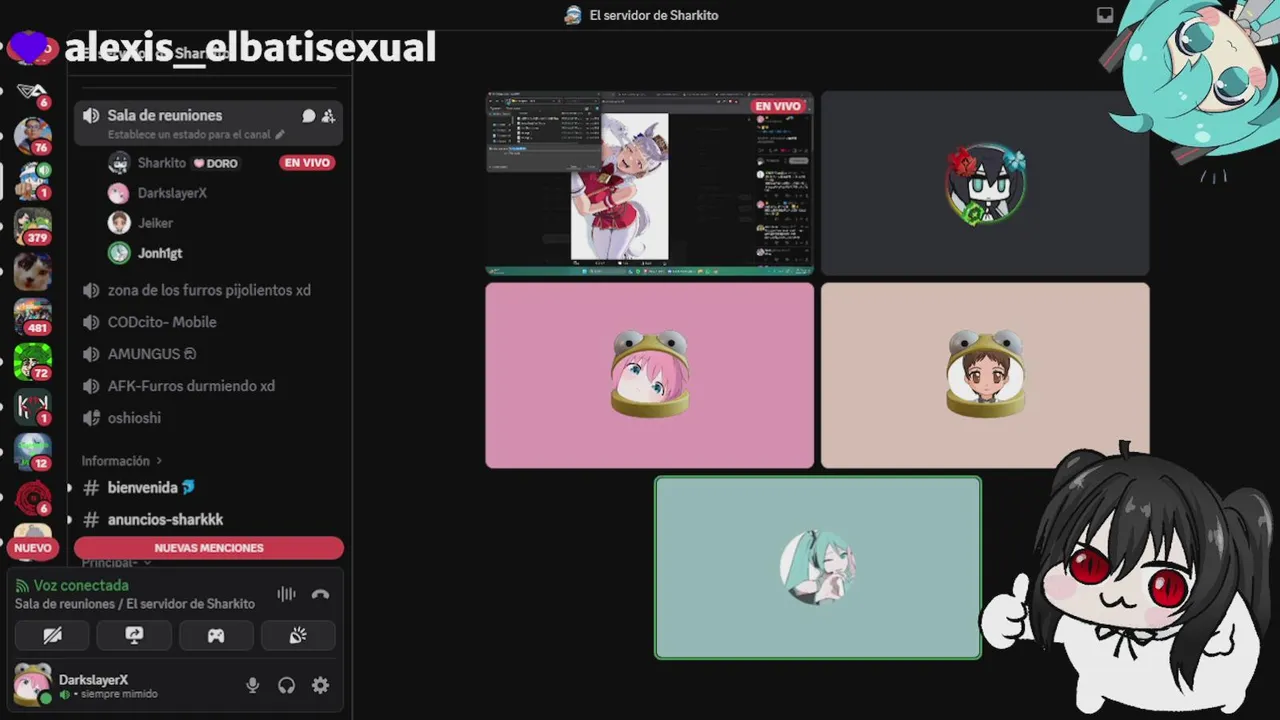
Task: Start an activity with the gamepad button
Action: [216, 635]
